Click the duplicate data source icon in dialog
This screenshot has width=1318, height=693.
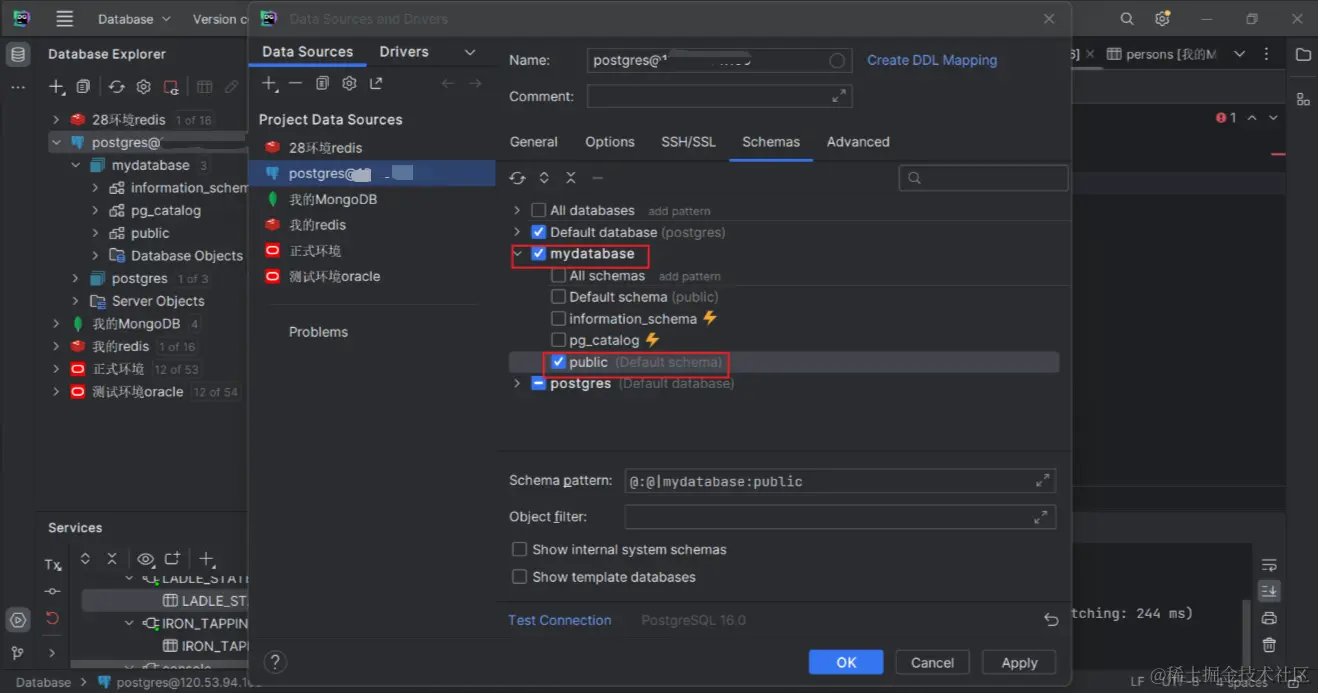click(x=322, y=84)
